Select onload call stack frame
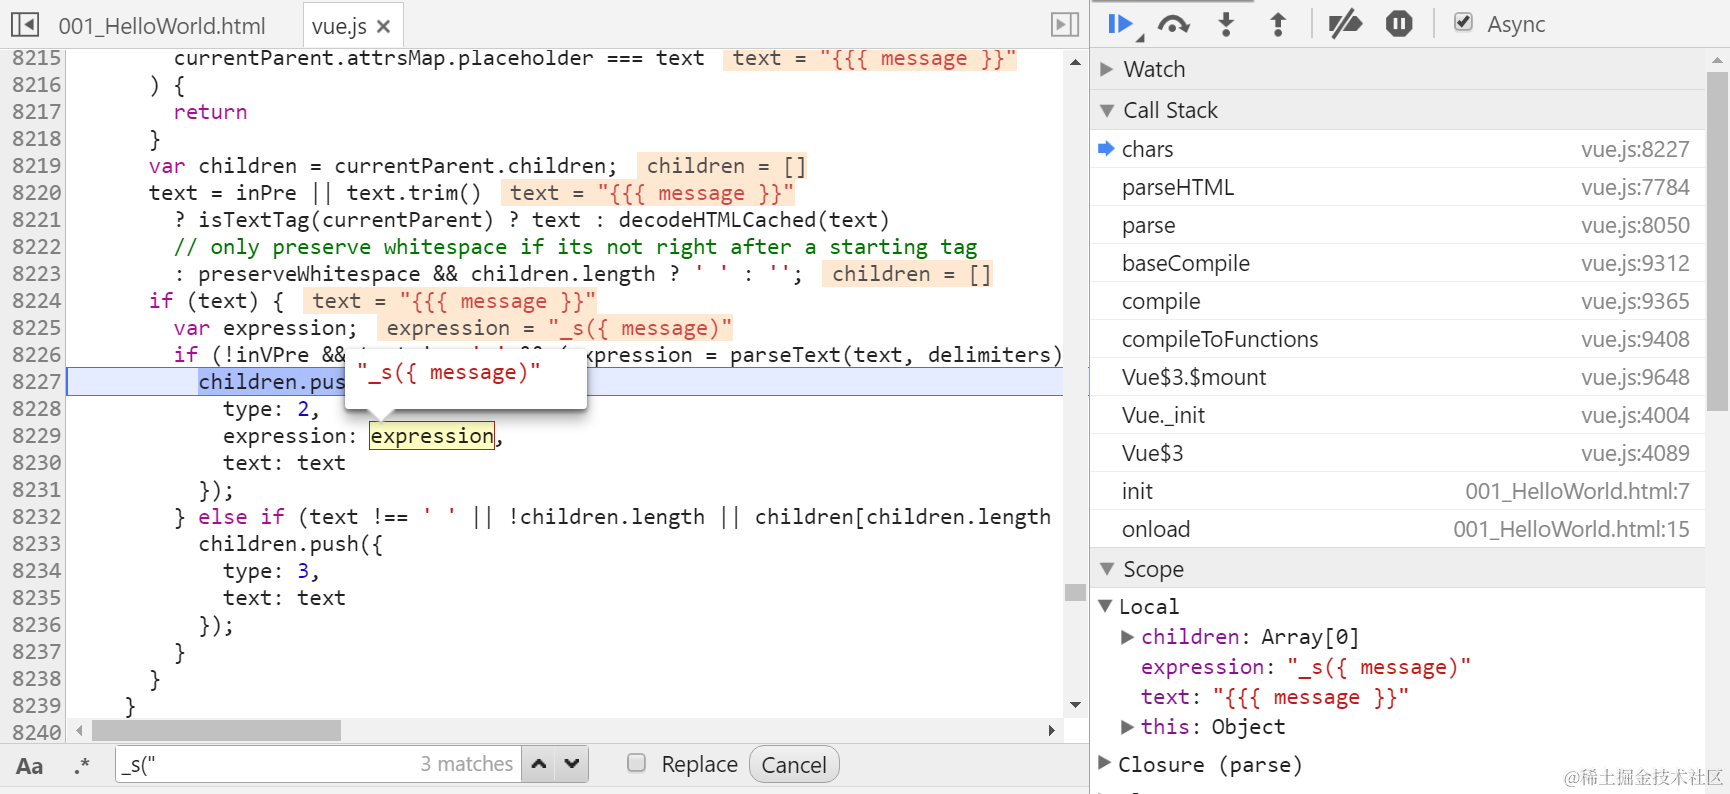 (x=1397, y=529)
